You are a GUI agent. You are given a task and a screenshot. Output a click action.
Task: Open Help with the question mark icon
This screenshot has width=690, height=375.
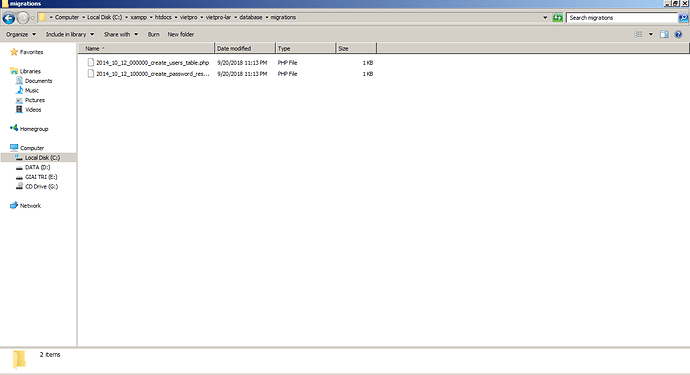click(x=678, y=34)
